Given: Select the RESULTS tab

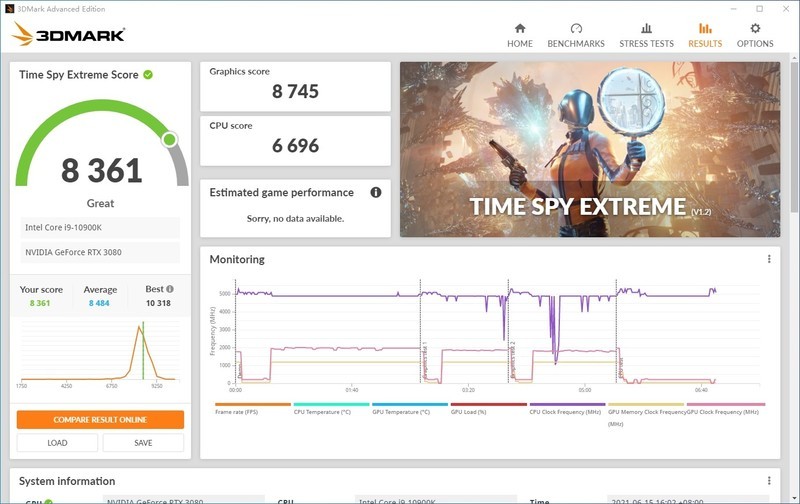Looking at the screenshot, I should (705, 36).
